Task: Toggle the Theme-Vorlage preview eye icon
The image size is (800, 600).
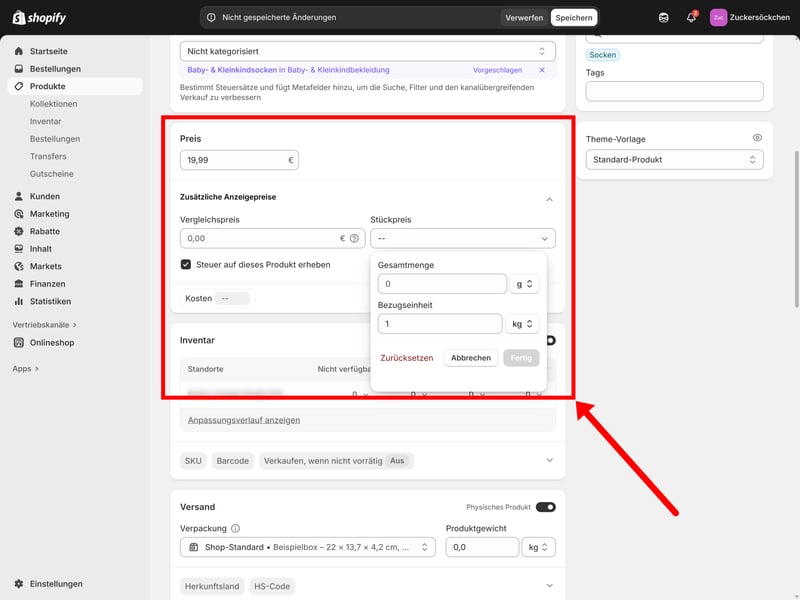Action: 757,138
